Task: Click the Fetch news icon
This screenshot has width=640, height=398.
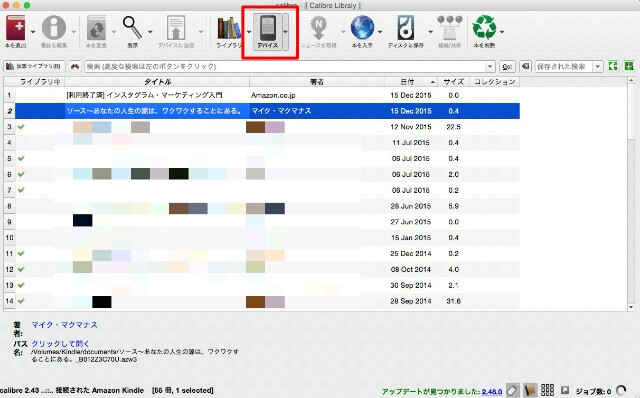Action: tap(318, 28)
